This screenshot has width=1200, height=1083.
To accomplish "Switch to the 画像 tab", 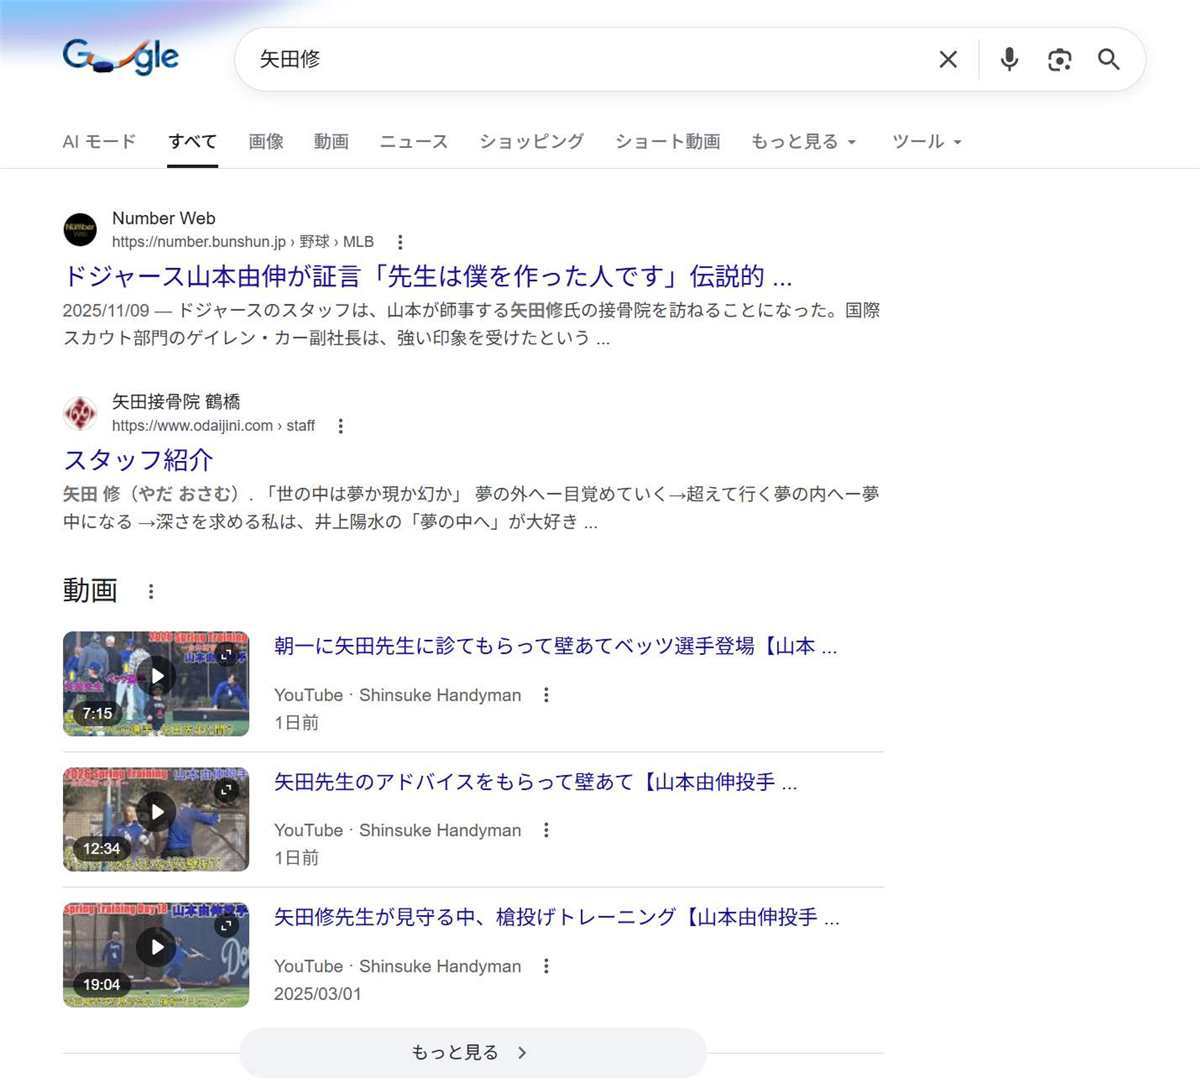I will pyautogui.click(x=266, y=141).
